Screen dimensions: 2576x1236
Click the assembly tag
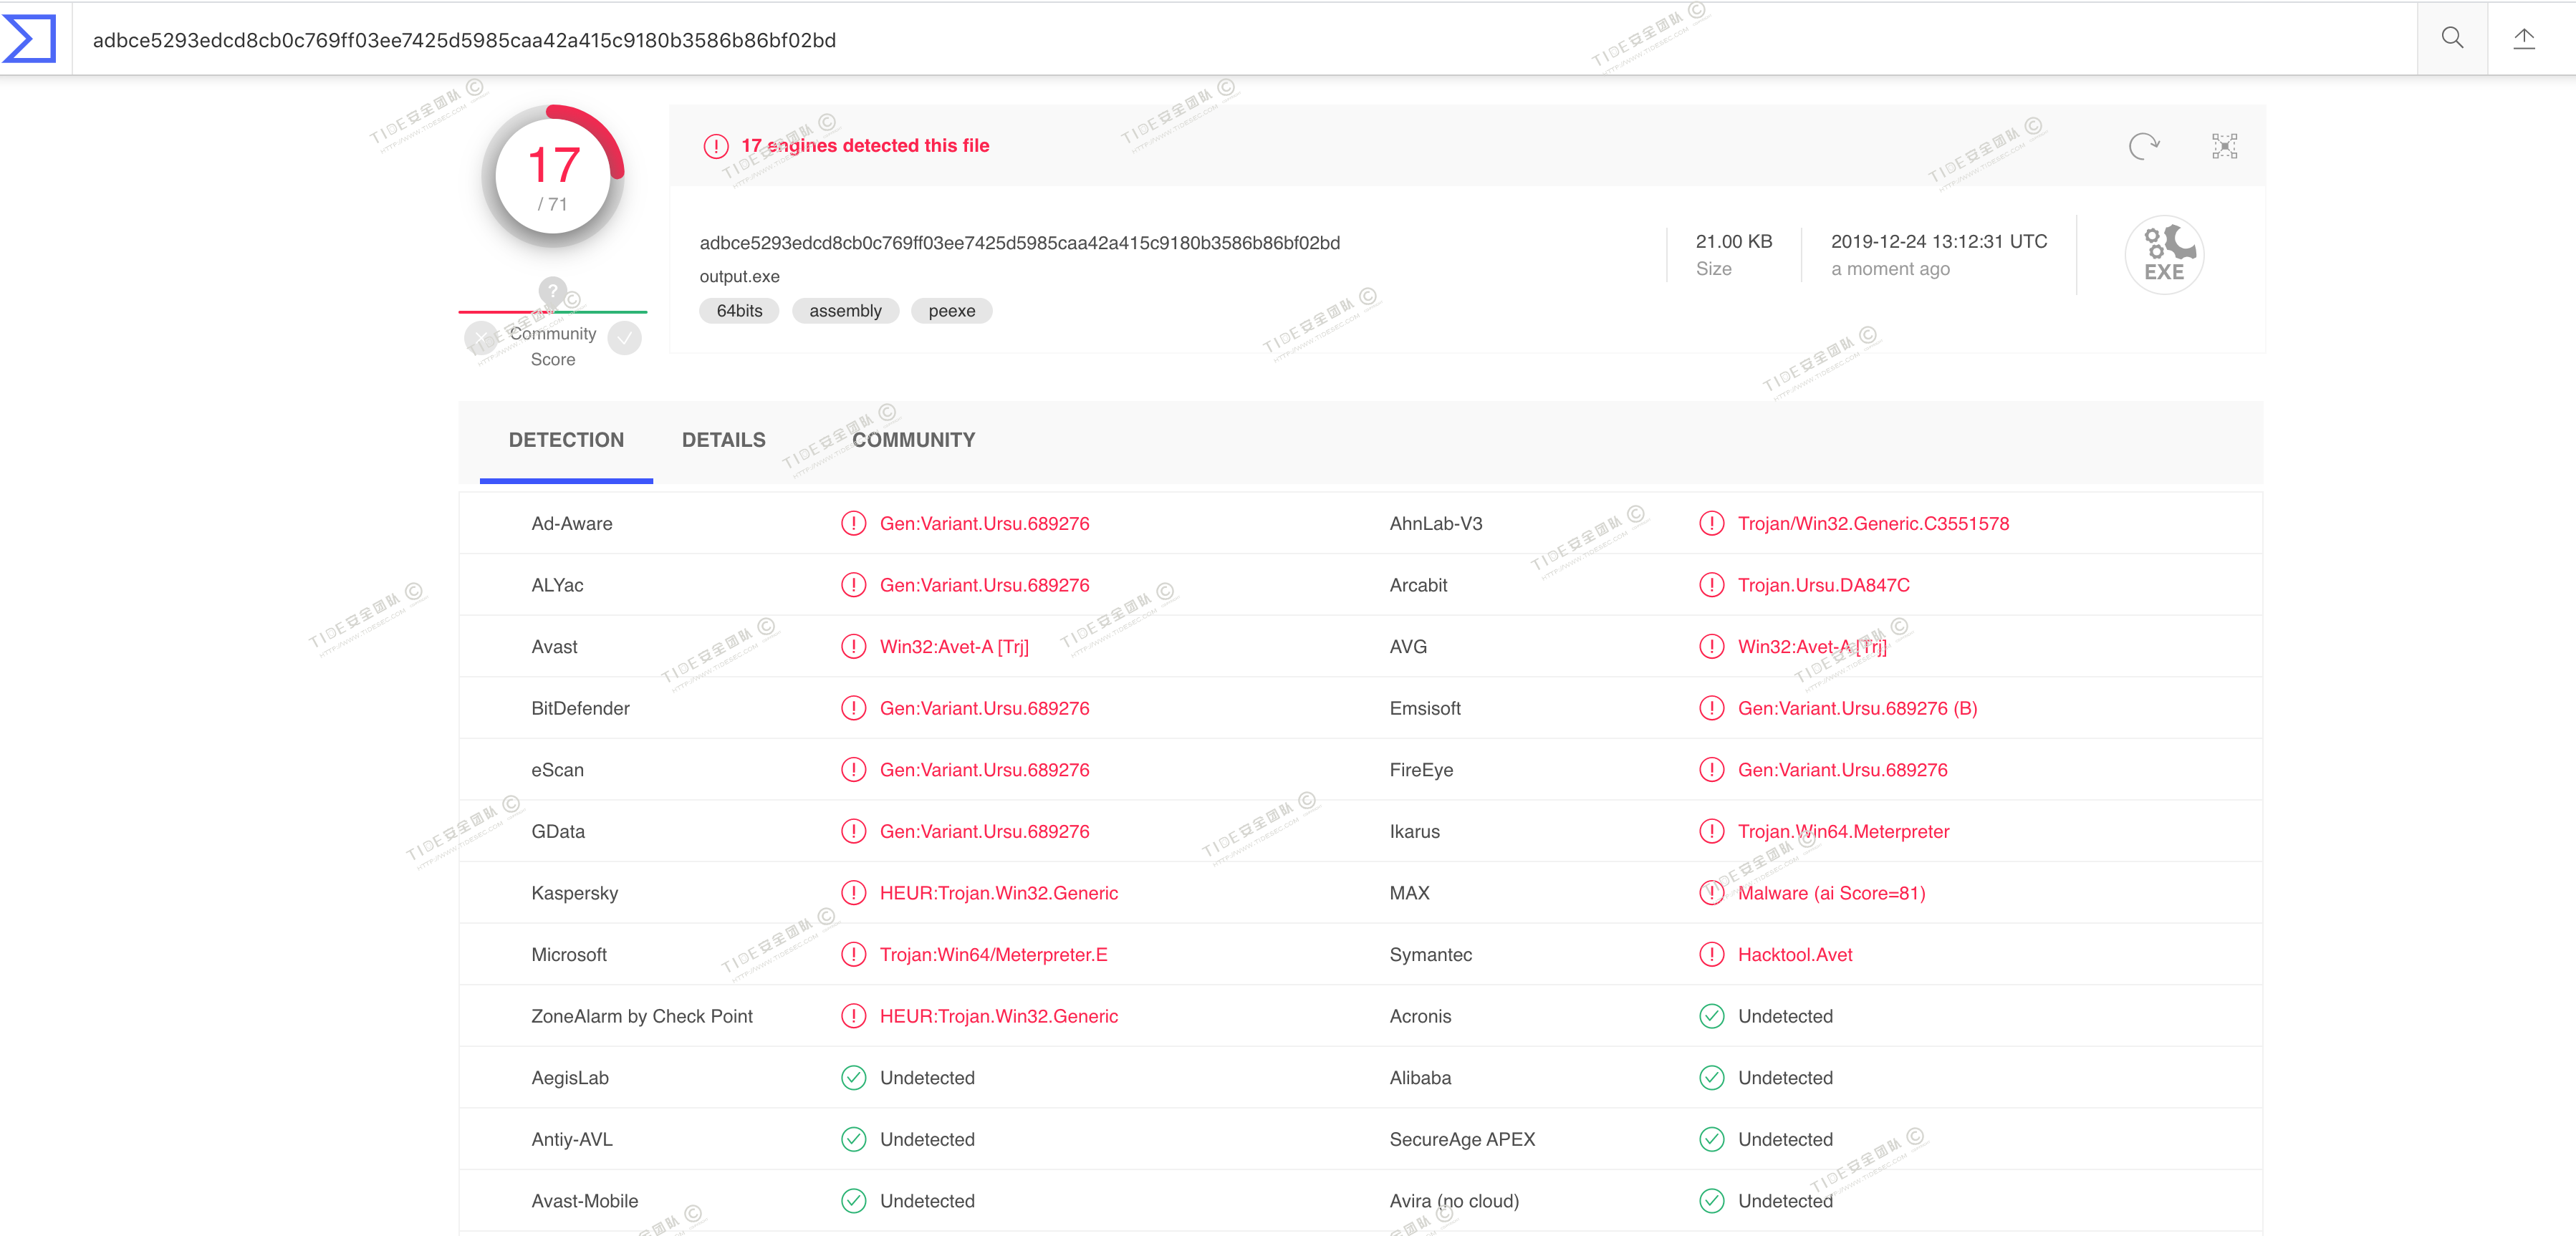click(x=845, y=311)
